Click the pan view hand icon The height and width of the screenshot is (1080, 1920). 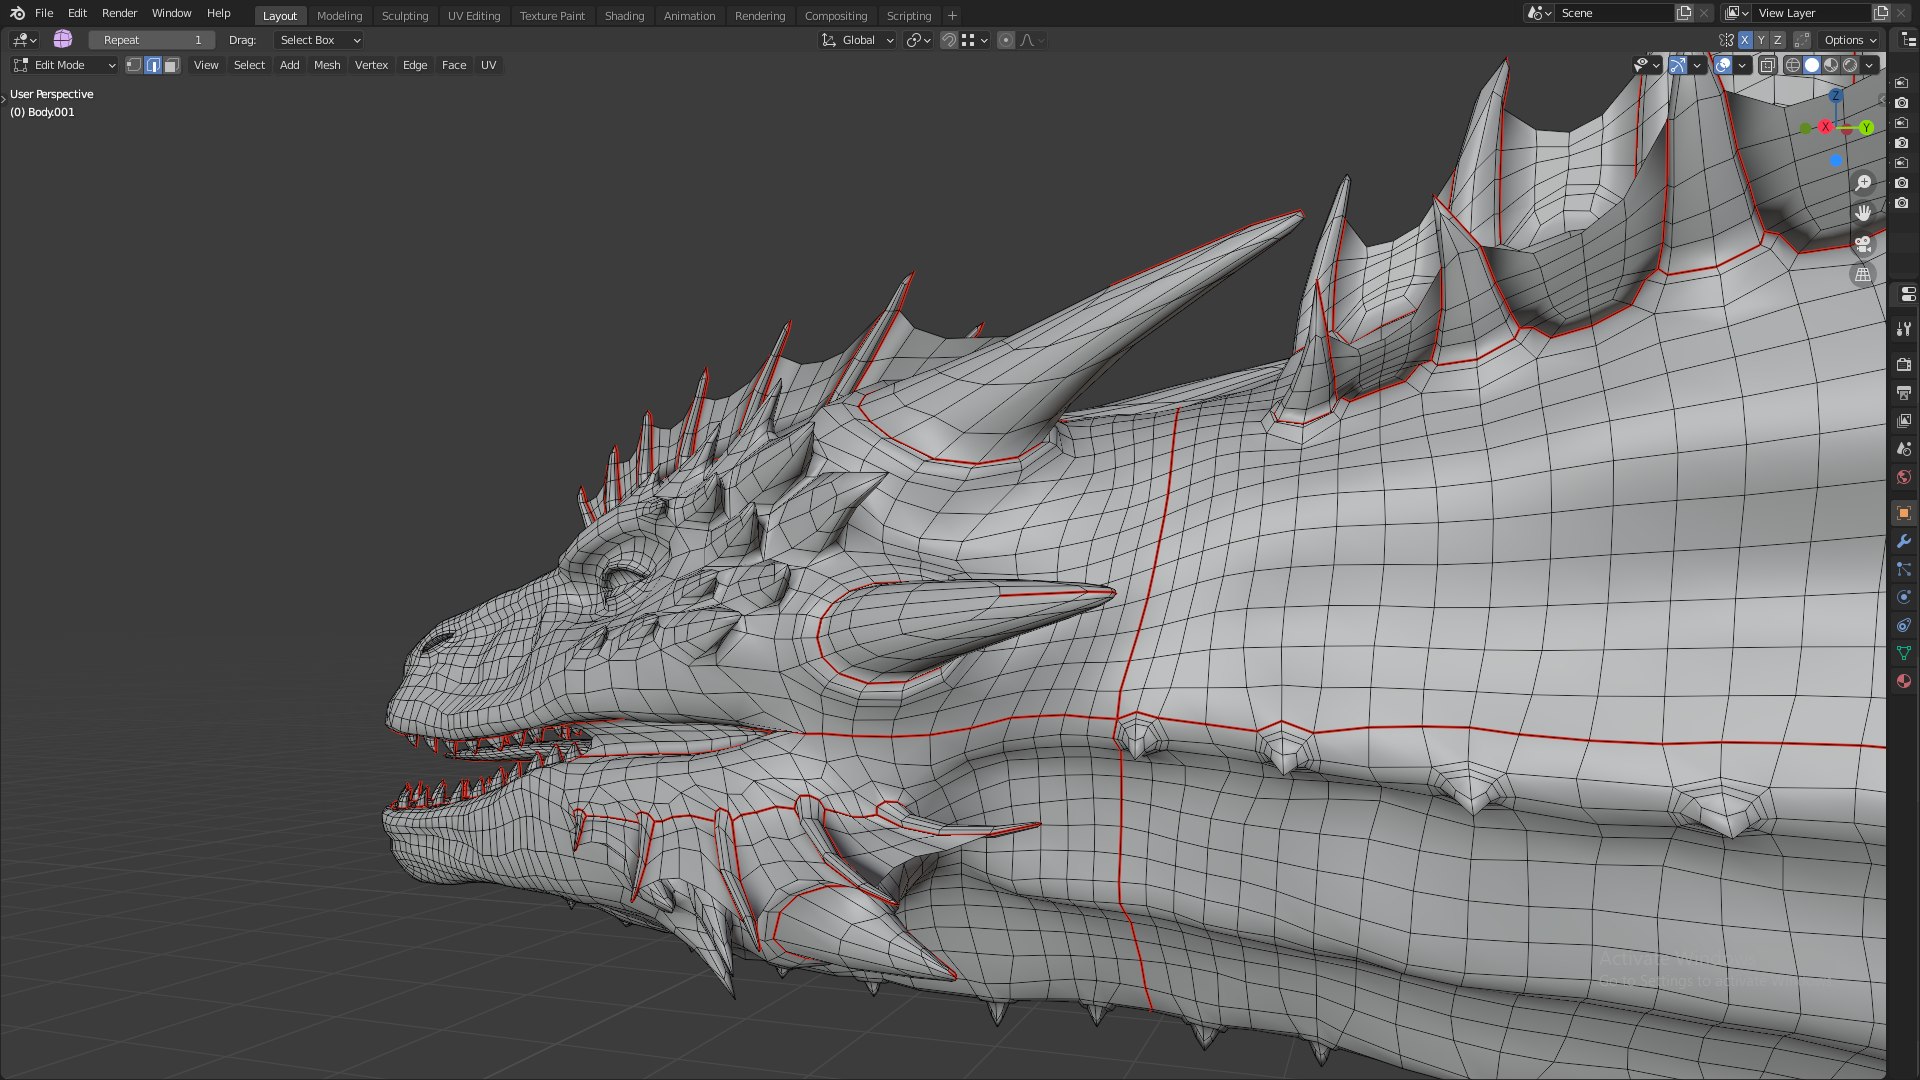click(x=1863, y=213)
